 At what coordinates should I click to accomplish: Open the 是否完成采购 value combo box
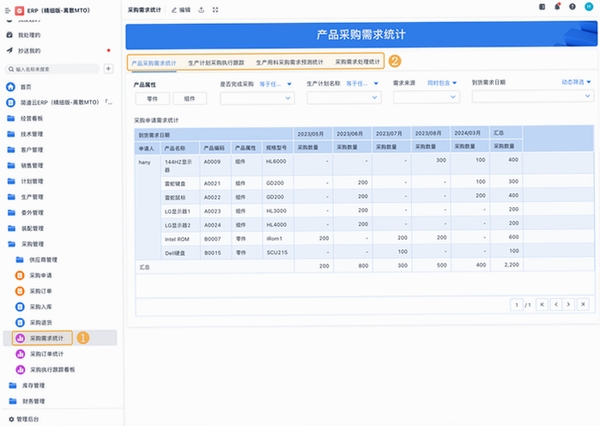[x=257, y=98]
